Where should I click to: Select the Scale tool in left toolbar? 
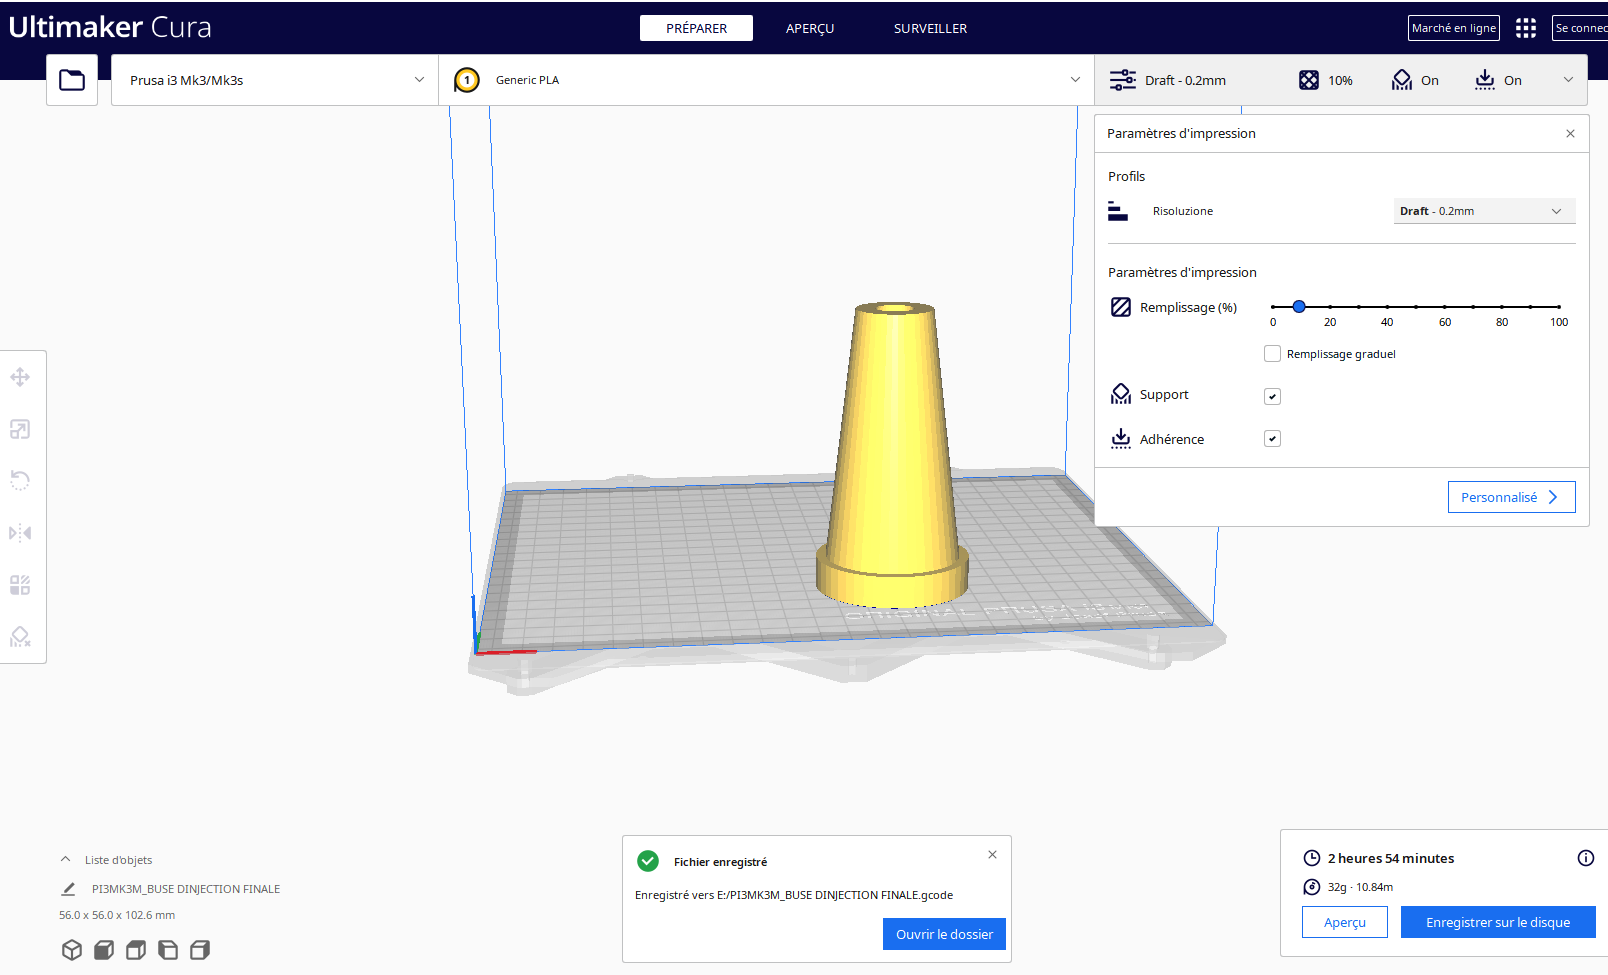pos(20,429)
